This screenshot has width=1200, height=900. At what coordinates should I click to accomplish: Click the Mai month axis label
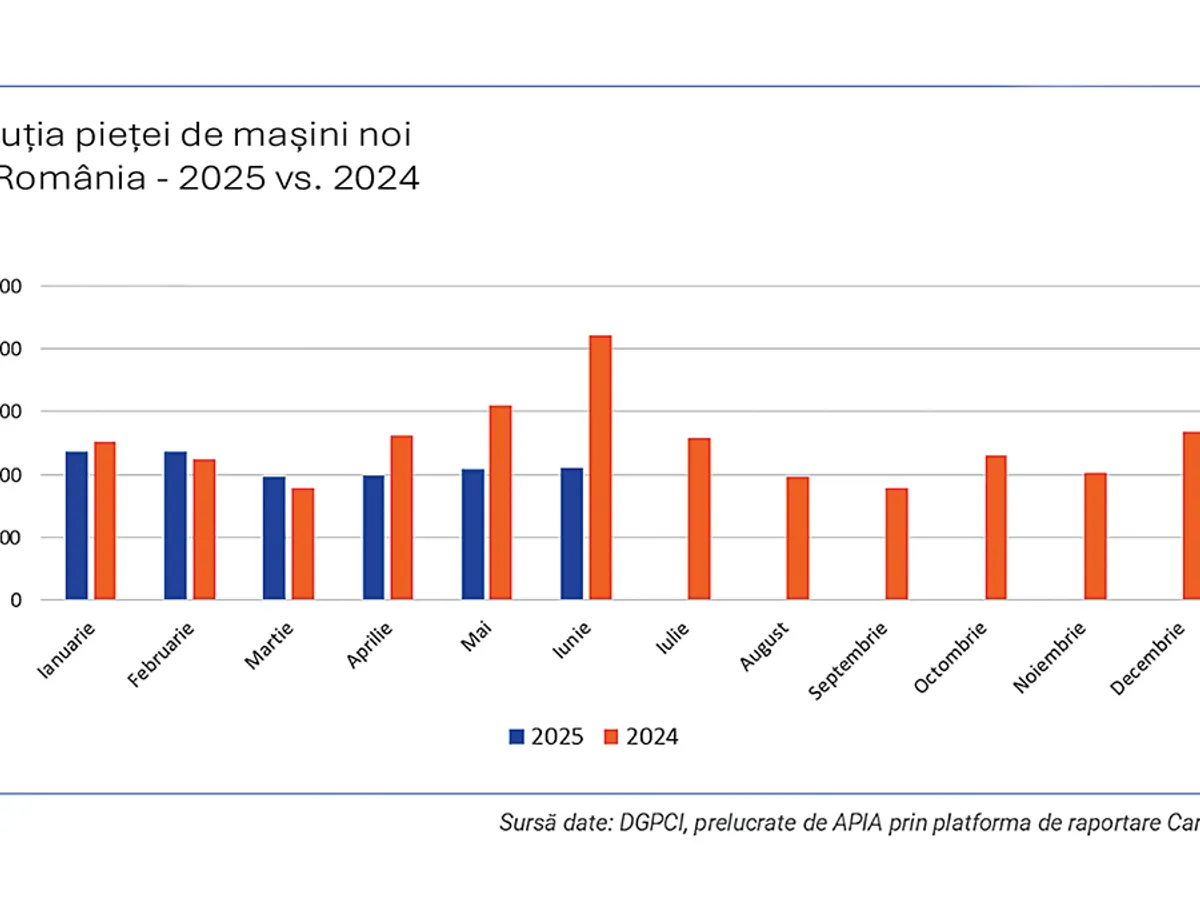coord(475,634)
